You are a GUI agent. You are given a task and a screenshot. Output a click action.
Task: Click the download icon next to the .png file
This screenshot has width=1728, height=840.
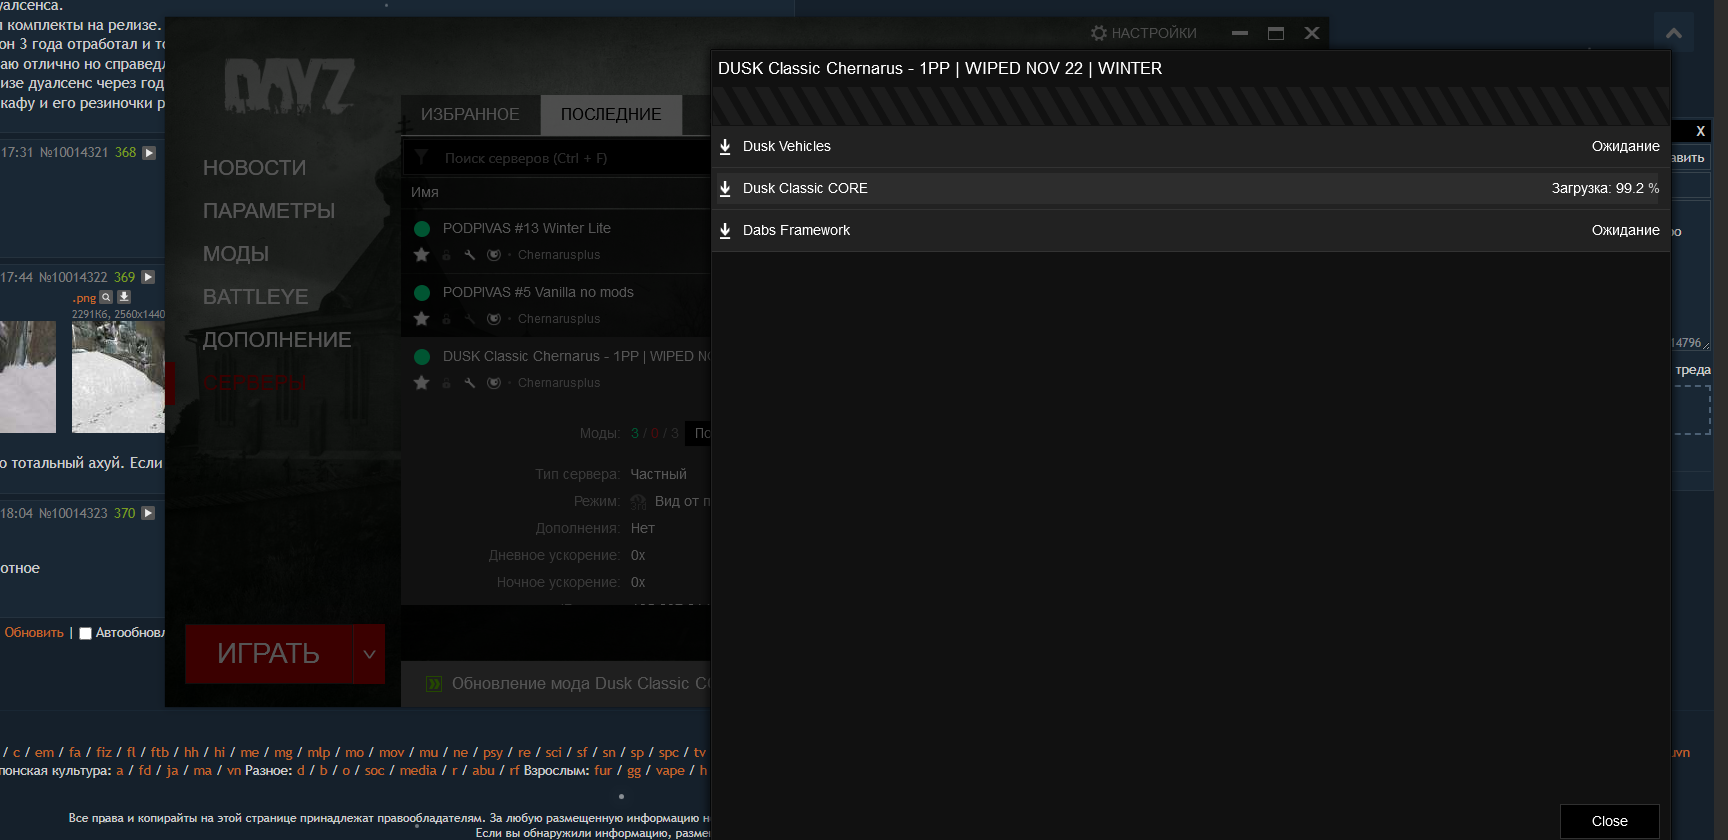pos(124,297)
